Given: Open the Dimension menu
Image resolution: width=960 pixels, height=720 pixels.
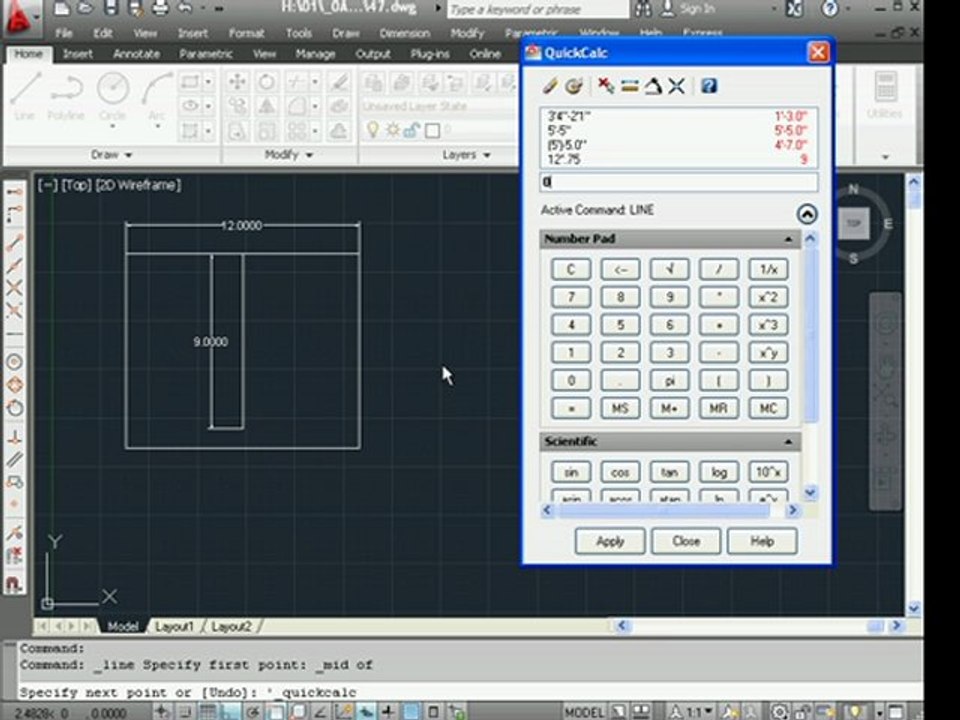Looking at the screenshot, I should (x=405, y=33).
